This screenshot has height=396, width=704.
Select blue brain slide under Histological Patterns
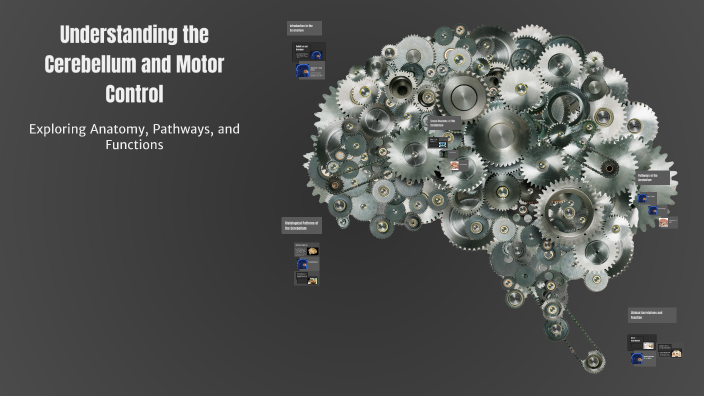[308, 264]
